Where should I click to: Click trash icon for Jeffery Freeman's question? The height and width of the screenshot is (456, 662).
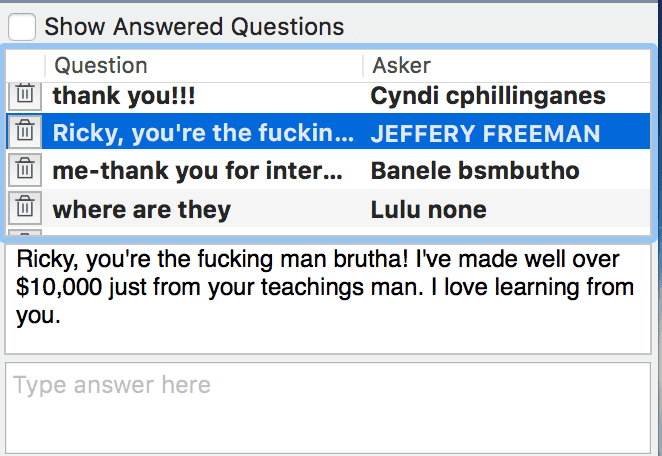point(25,132)
